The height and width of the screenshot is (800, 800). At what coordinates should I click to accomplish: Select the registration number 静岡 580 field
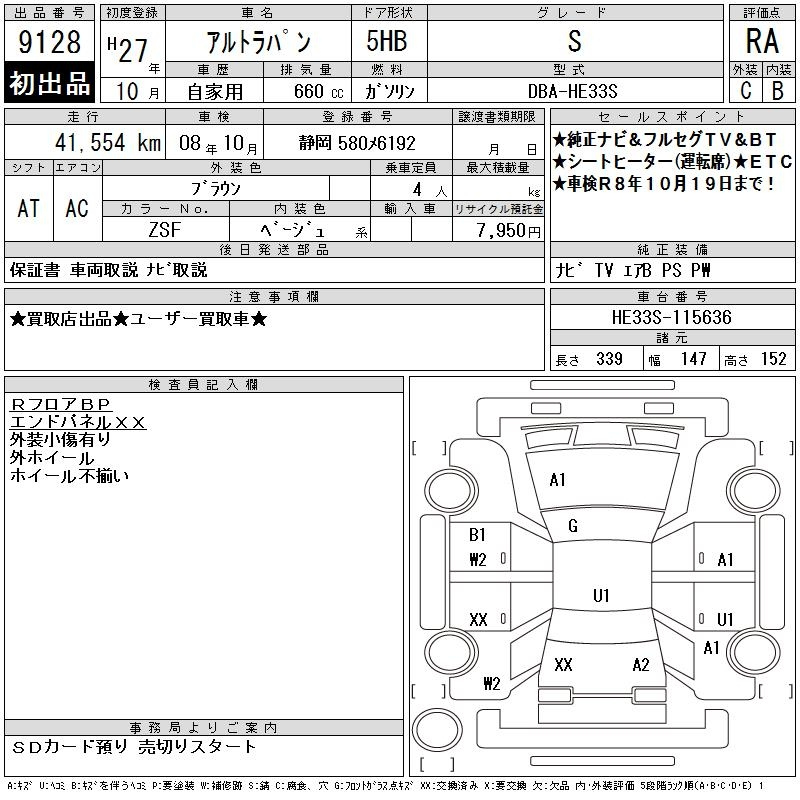(x=357, y=143)
